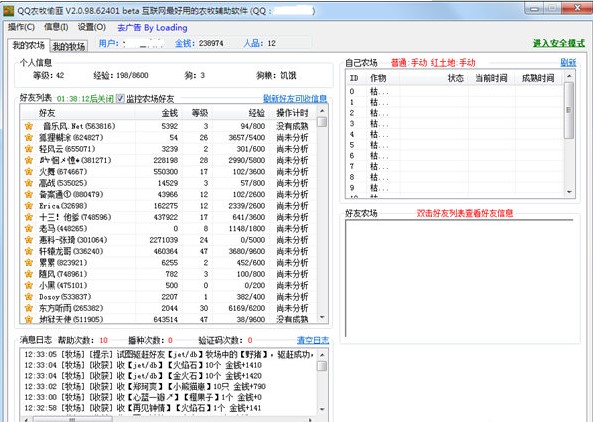Switch to the 我的农场 tab
This screenshot has width=593, height=422.
tap(28, 45)
